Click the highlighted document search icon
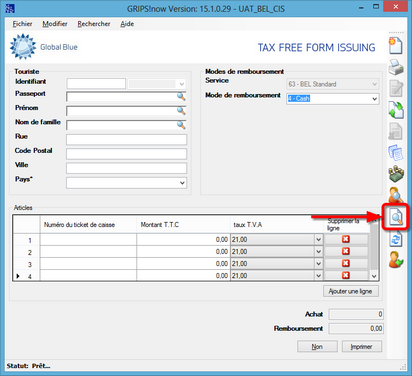Viewport: 412px width, 376px height. [396, 217]
